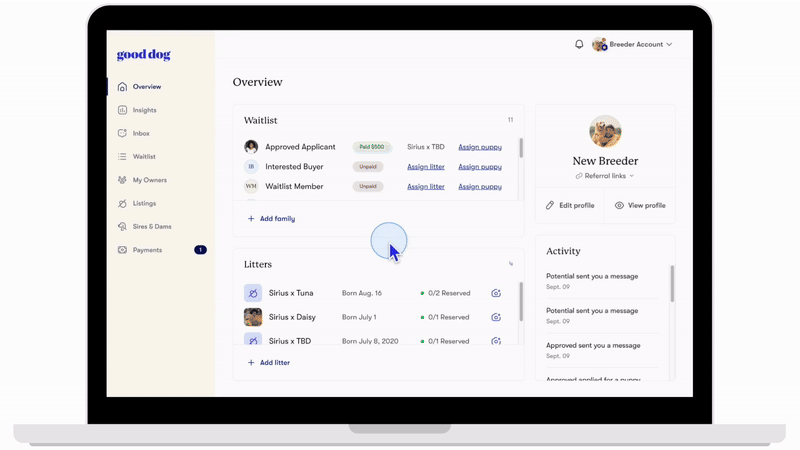The image size is (800, 450).
Task: Click the notification bell icon
Action: 579,45
